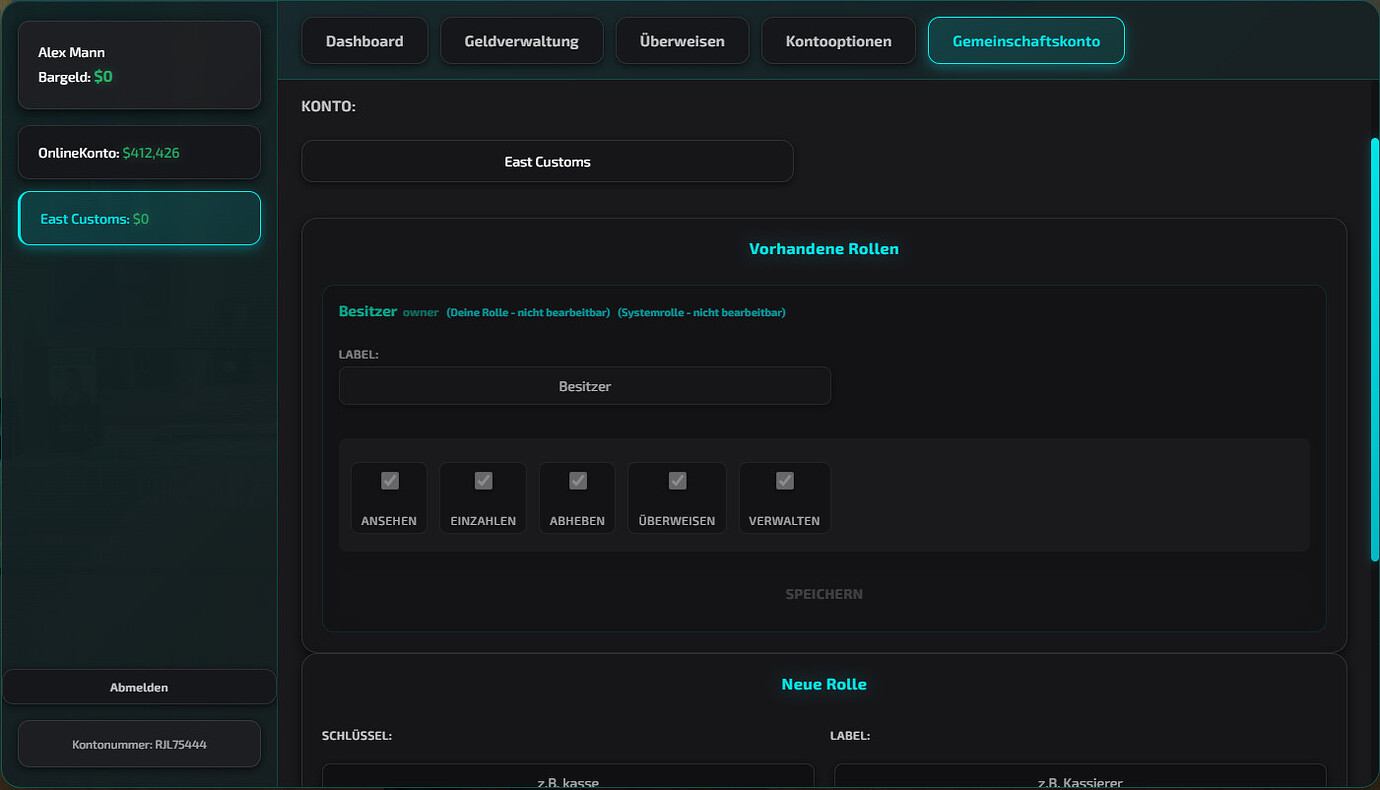The width and height of the screenshot is (1380, 790).
Task: Go to the Überweisen tab
Action: pyautogui.click(x=683, y=41)
